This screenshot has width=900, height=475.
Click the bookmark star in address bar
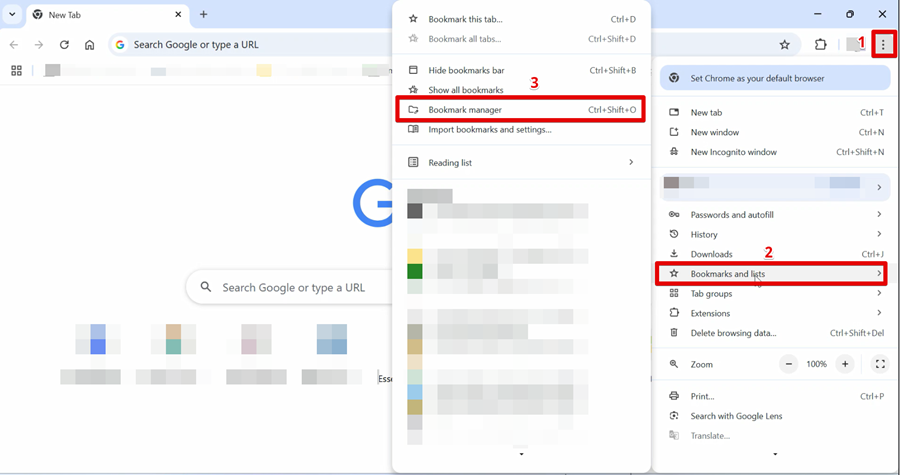tap(785, 44)
